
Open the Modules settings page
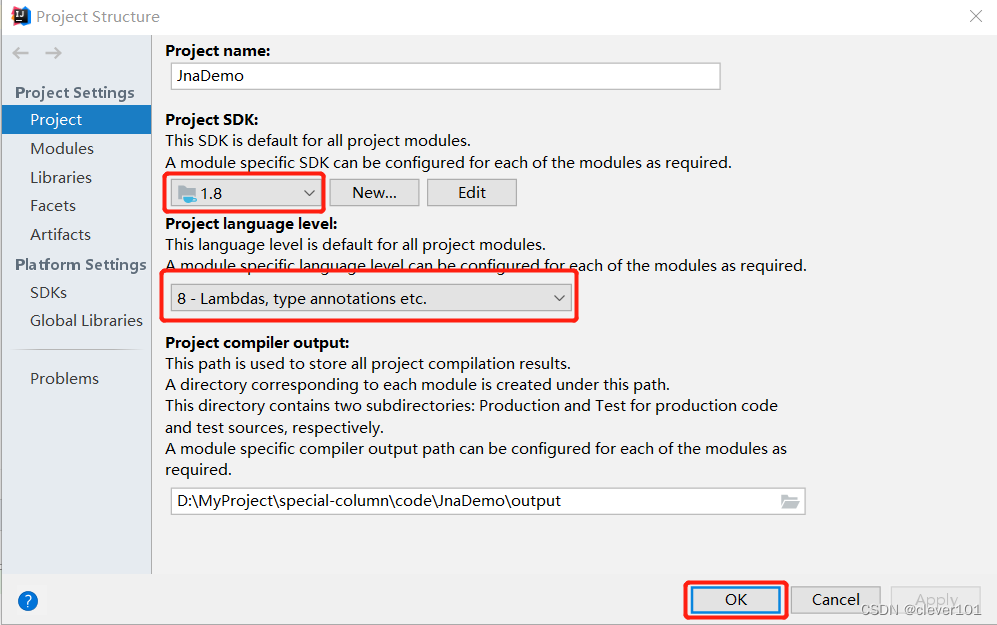click(62, 148)
